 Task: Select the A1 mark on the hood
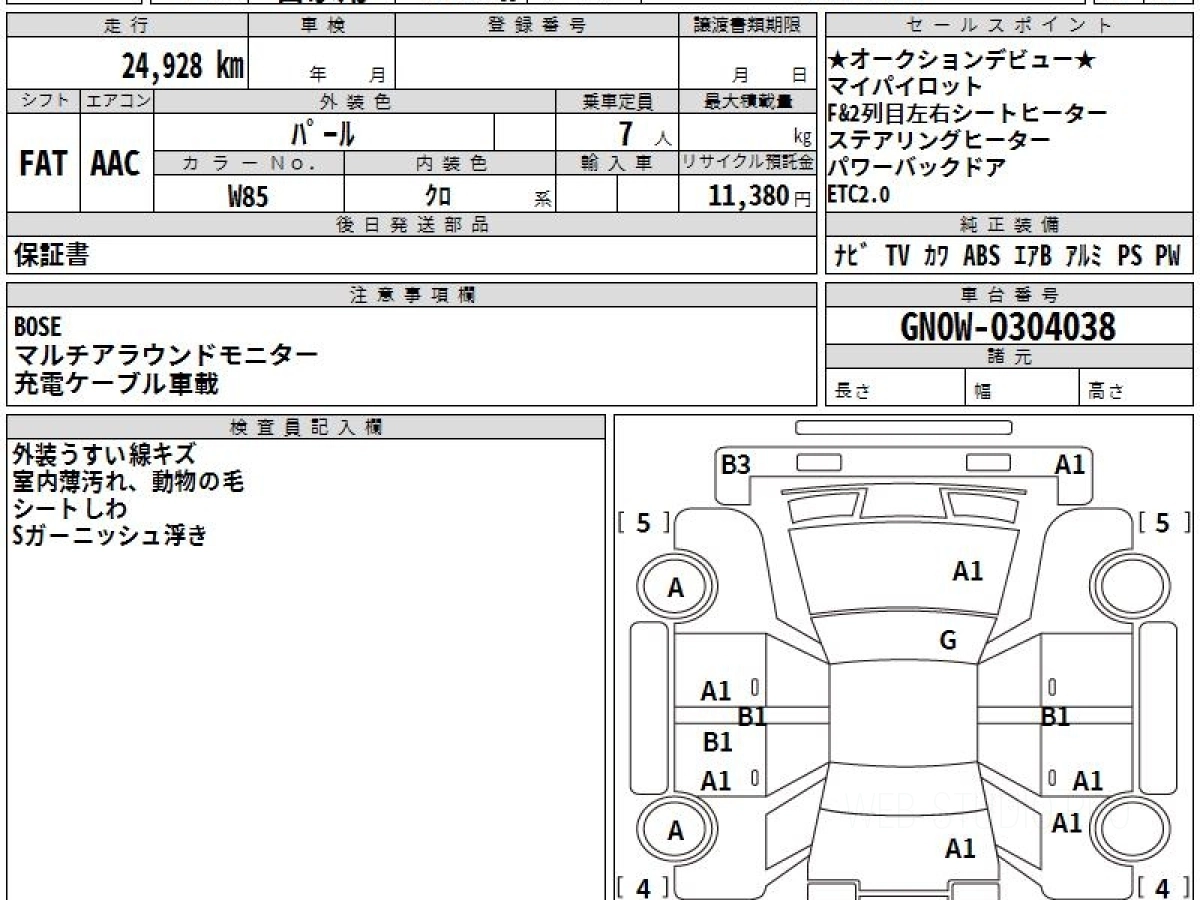tap(968, 571)
